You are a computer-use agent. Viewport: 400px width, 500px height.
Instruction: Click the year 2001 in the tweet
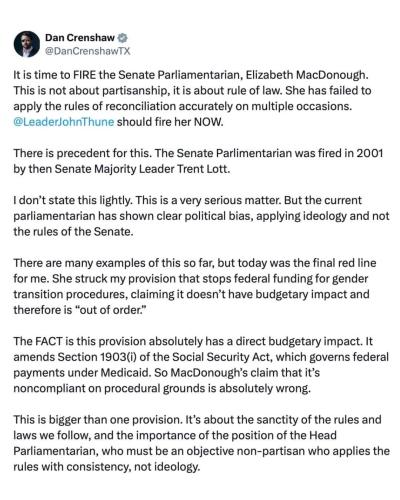pyautogui.click(x=370, y=153)
